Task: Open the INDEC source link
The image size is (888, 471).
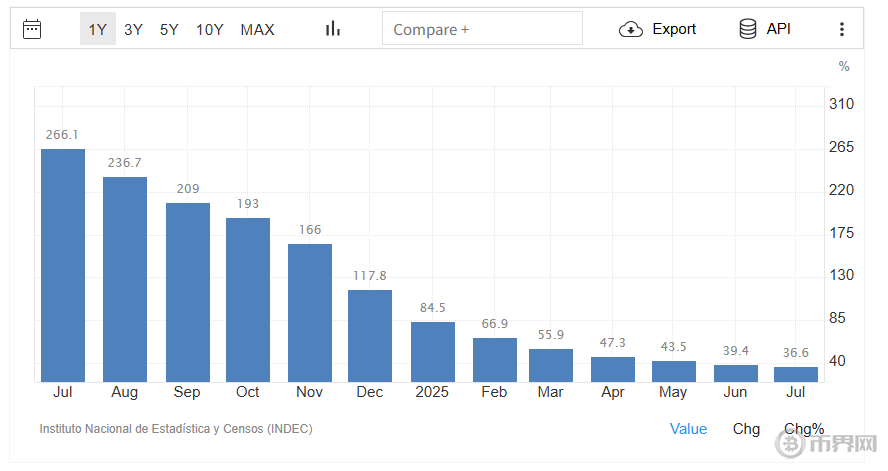Action: pos(176,429)
